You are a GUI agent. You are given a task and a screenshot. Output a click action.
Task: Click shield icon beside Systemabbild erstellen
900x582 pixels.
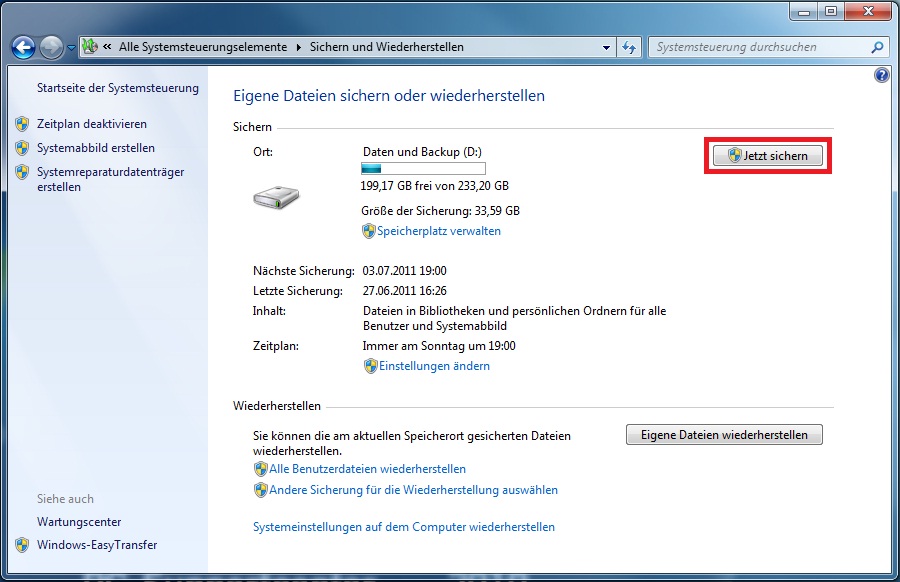22,148
